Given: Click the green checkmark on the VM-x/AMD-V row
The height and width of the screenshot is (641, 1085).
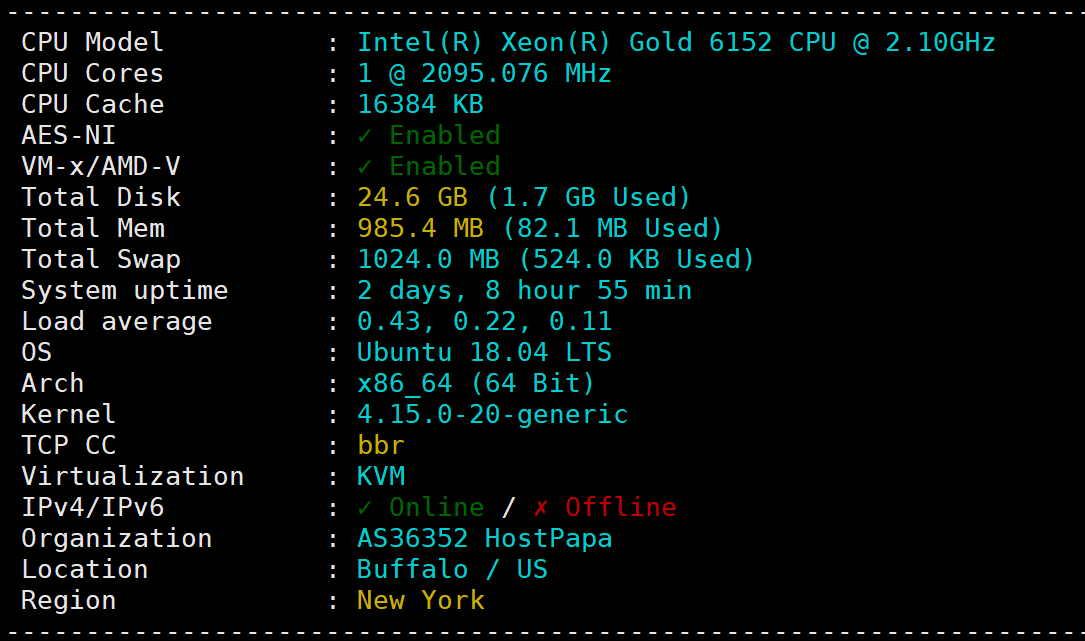Looking at the screenshot, I should tap(365, 166).
